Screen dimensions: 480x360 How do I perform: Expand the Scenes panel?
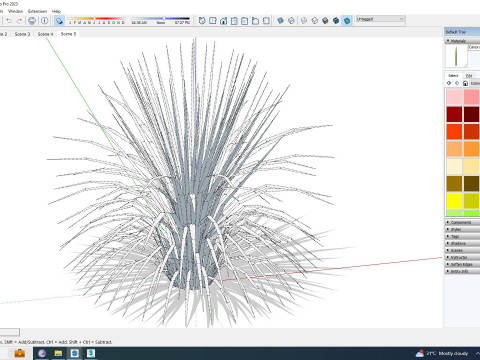(462, 250)
